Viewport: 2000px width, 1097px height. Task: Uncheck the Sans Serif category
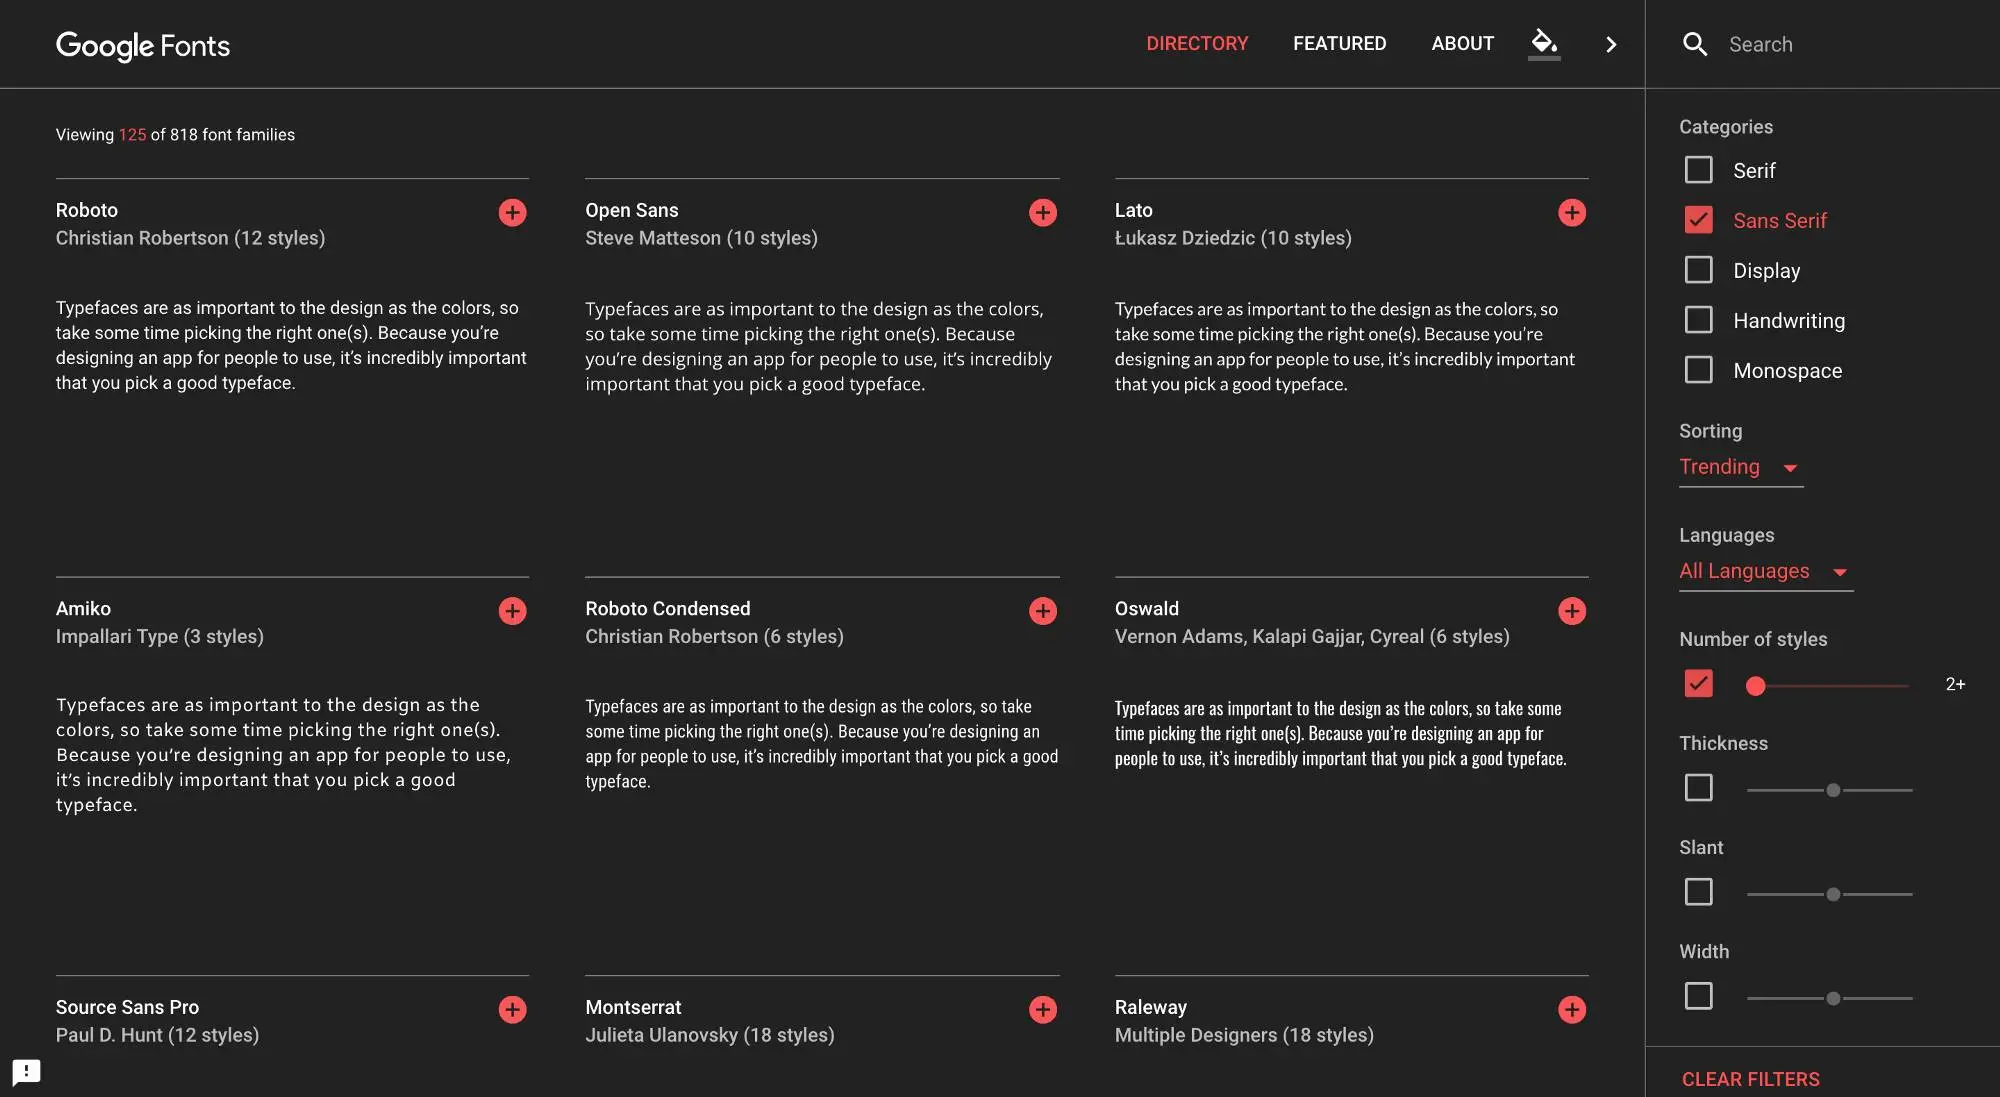(x=1698, y=220)
